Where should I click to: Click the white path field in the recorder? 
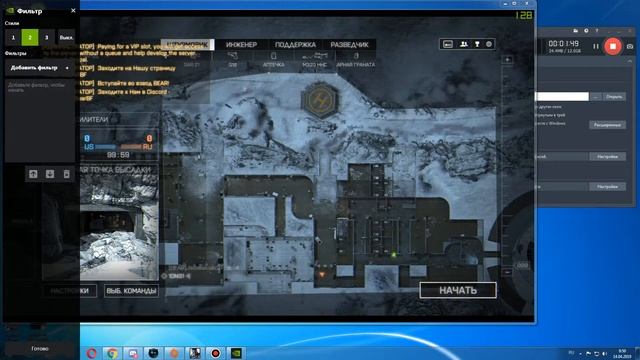click(562, 97)
